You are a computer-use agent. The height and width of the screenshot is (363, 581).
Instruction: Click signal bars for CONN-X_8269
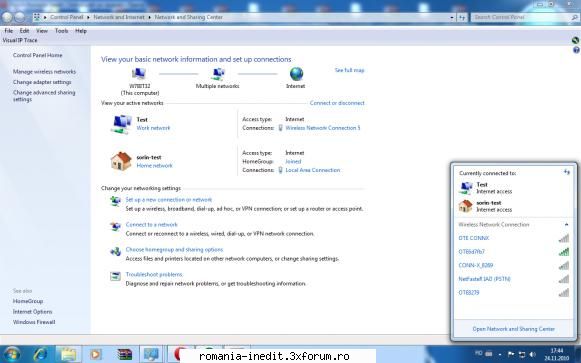click(x=564, y=265)
